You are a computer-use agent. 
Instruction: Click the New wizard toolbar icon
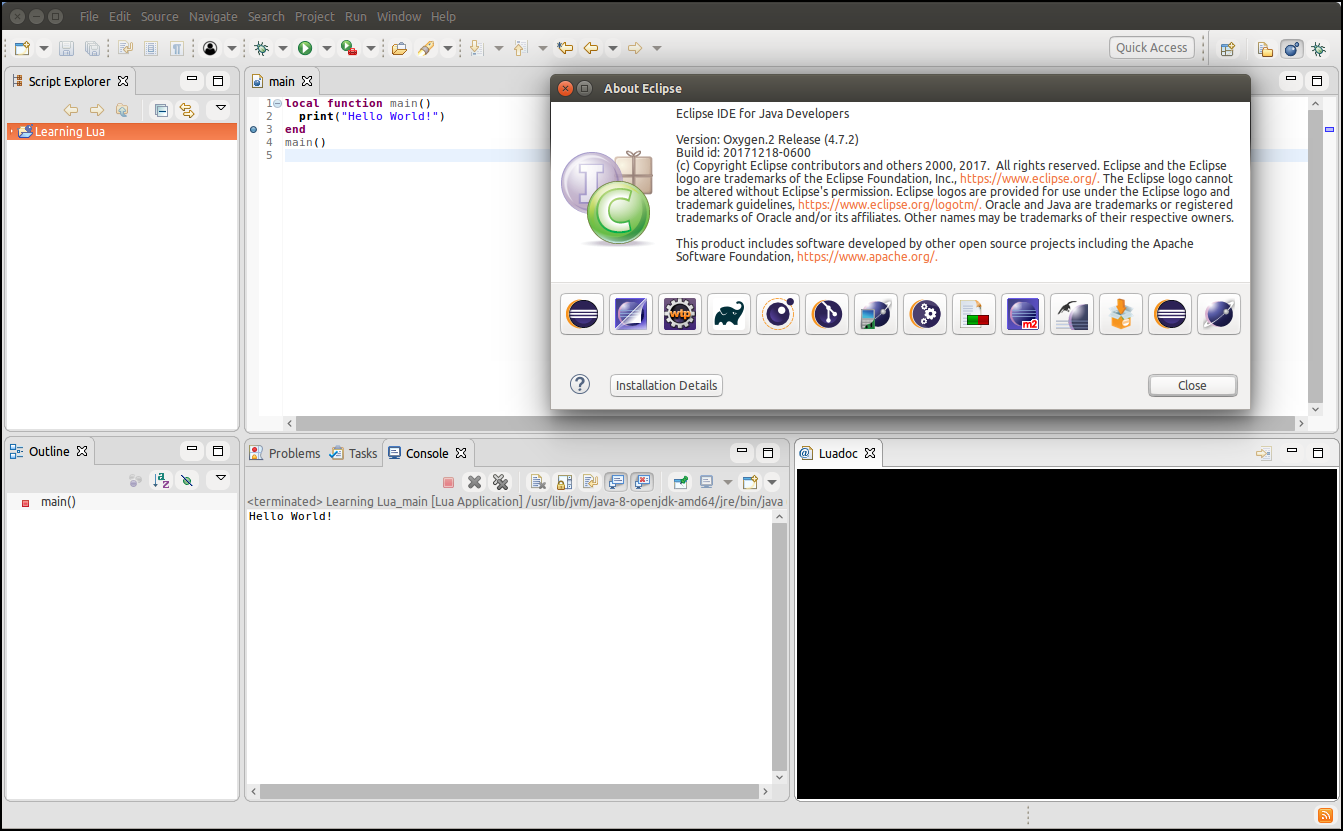point(22,48)
